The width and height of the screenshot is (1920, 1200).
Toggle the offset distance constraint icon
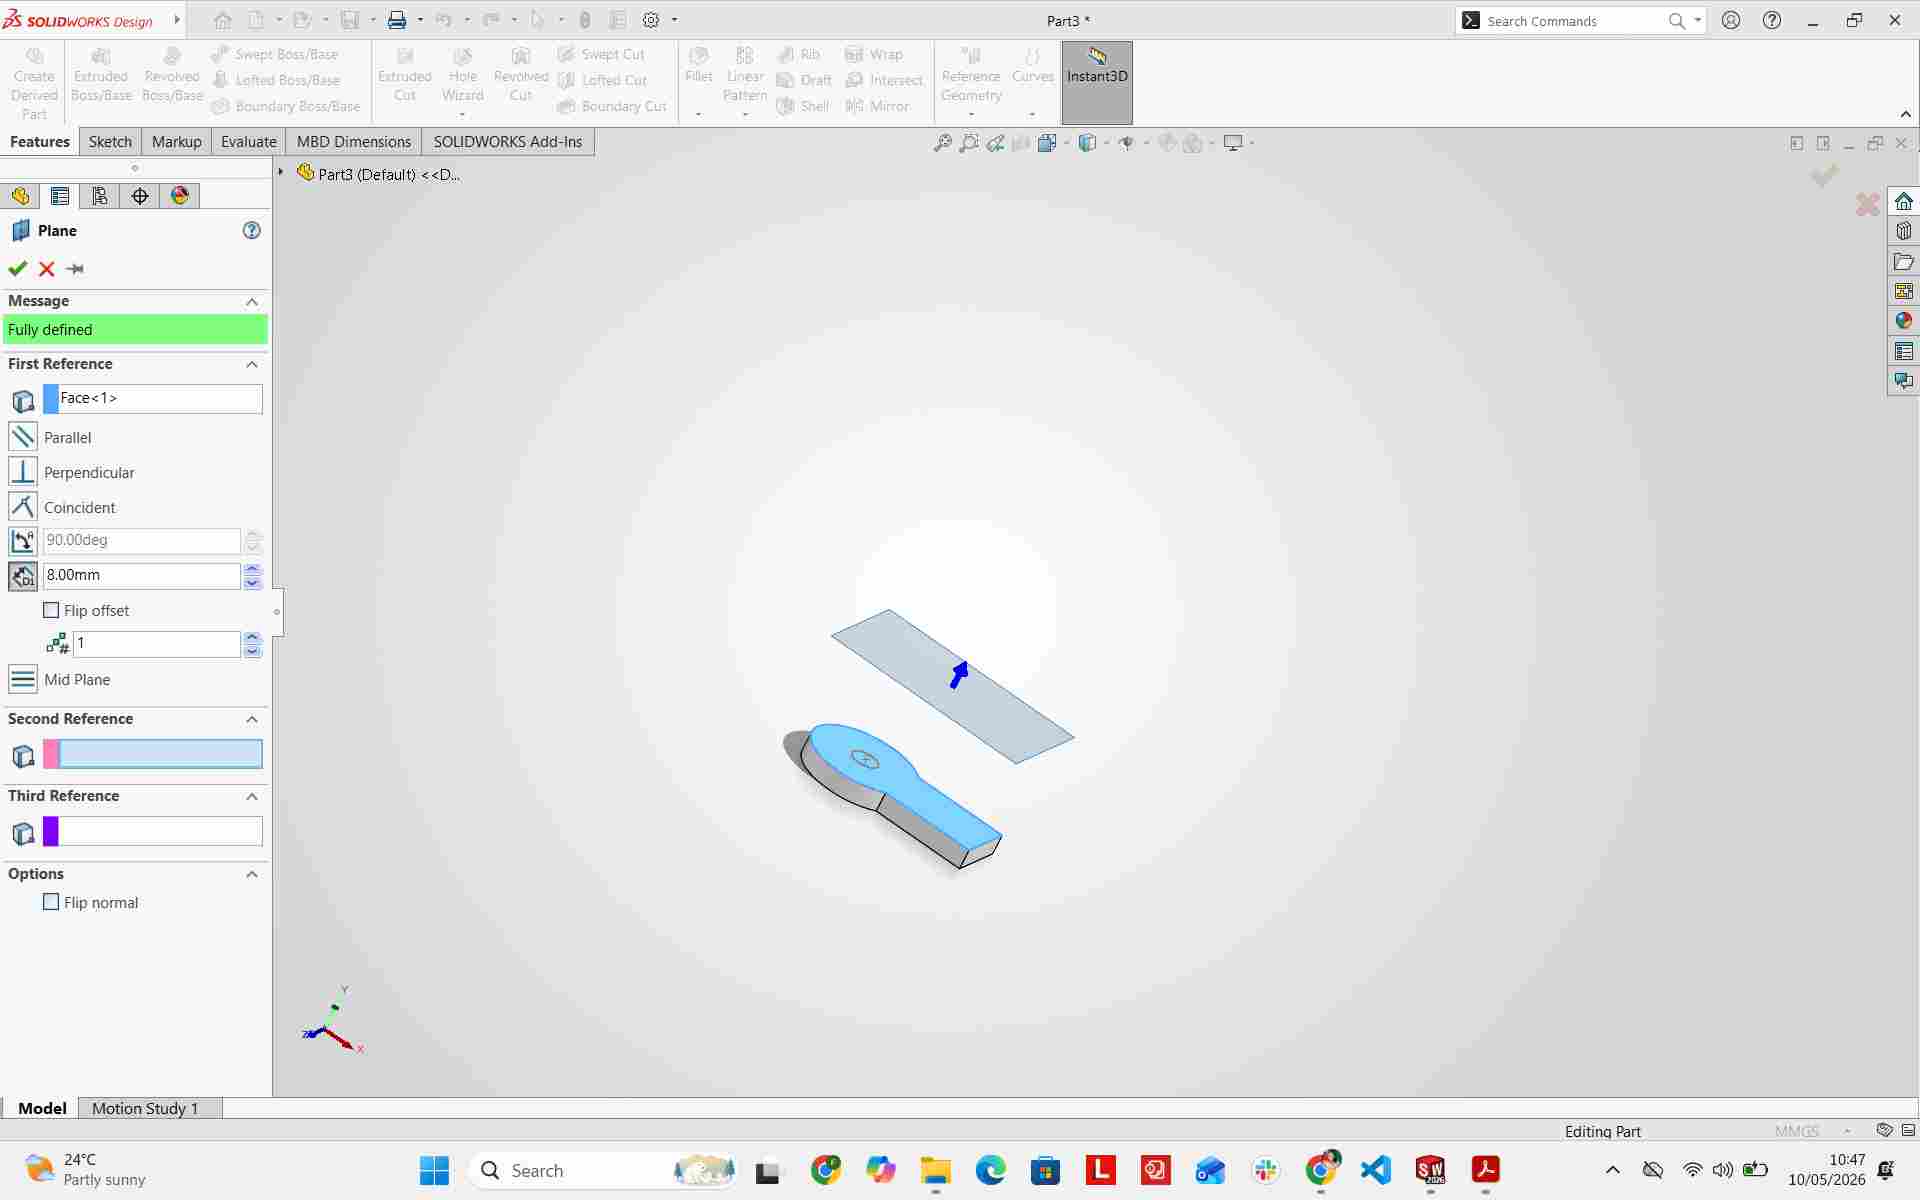pos(22,576)
